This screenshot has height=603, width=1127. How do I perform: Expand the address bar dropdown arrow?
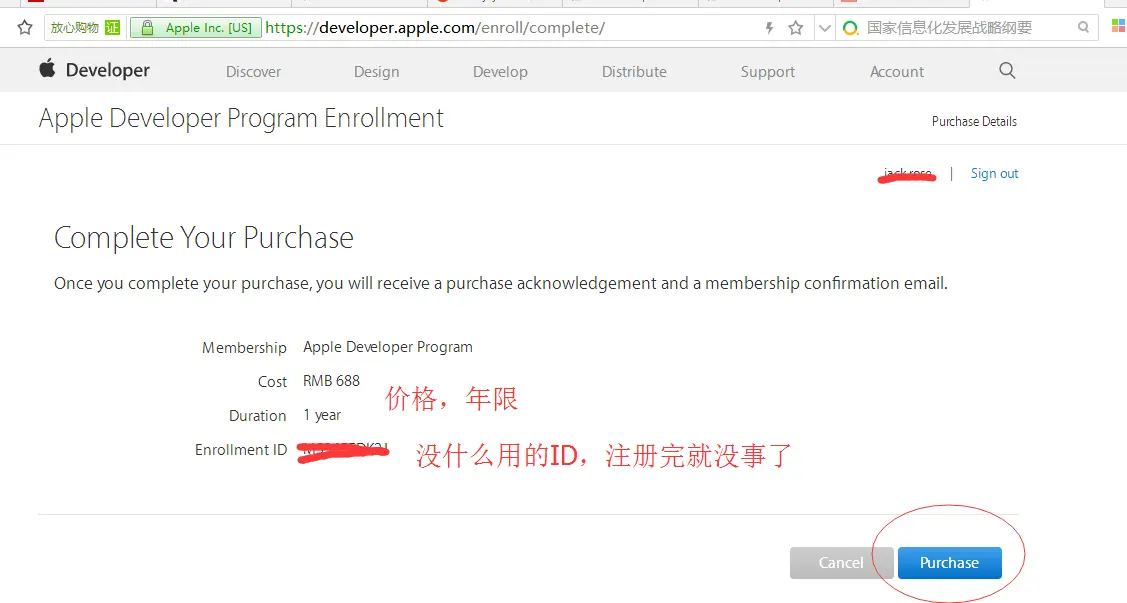(x=824, y=28)
